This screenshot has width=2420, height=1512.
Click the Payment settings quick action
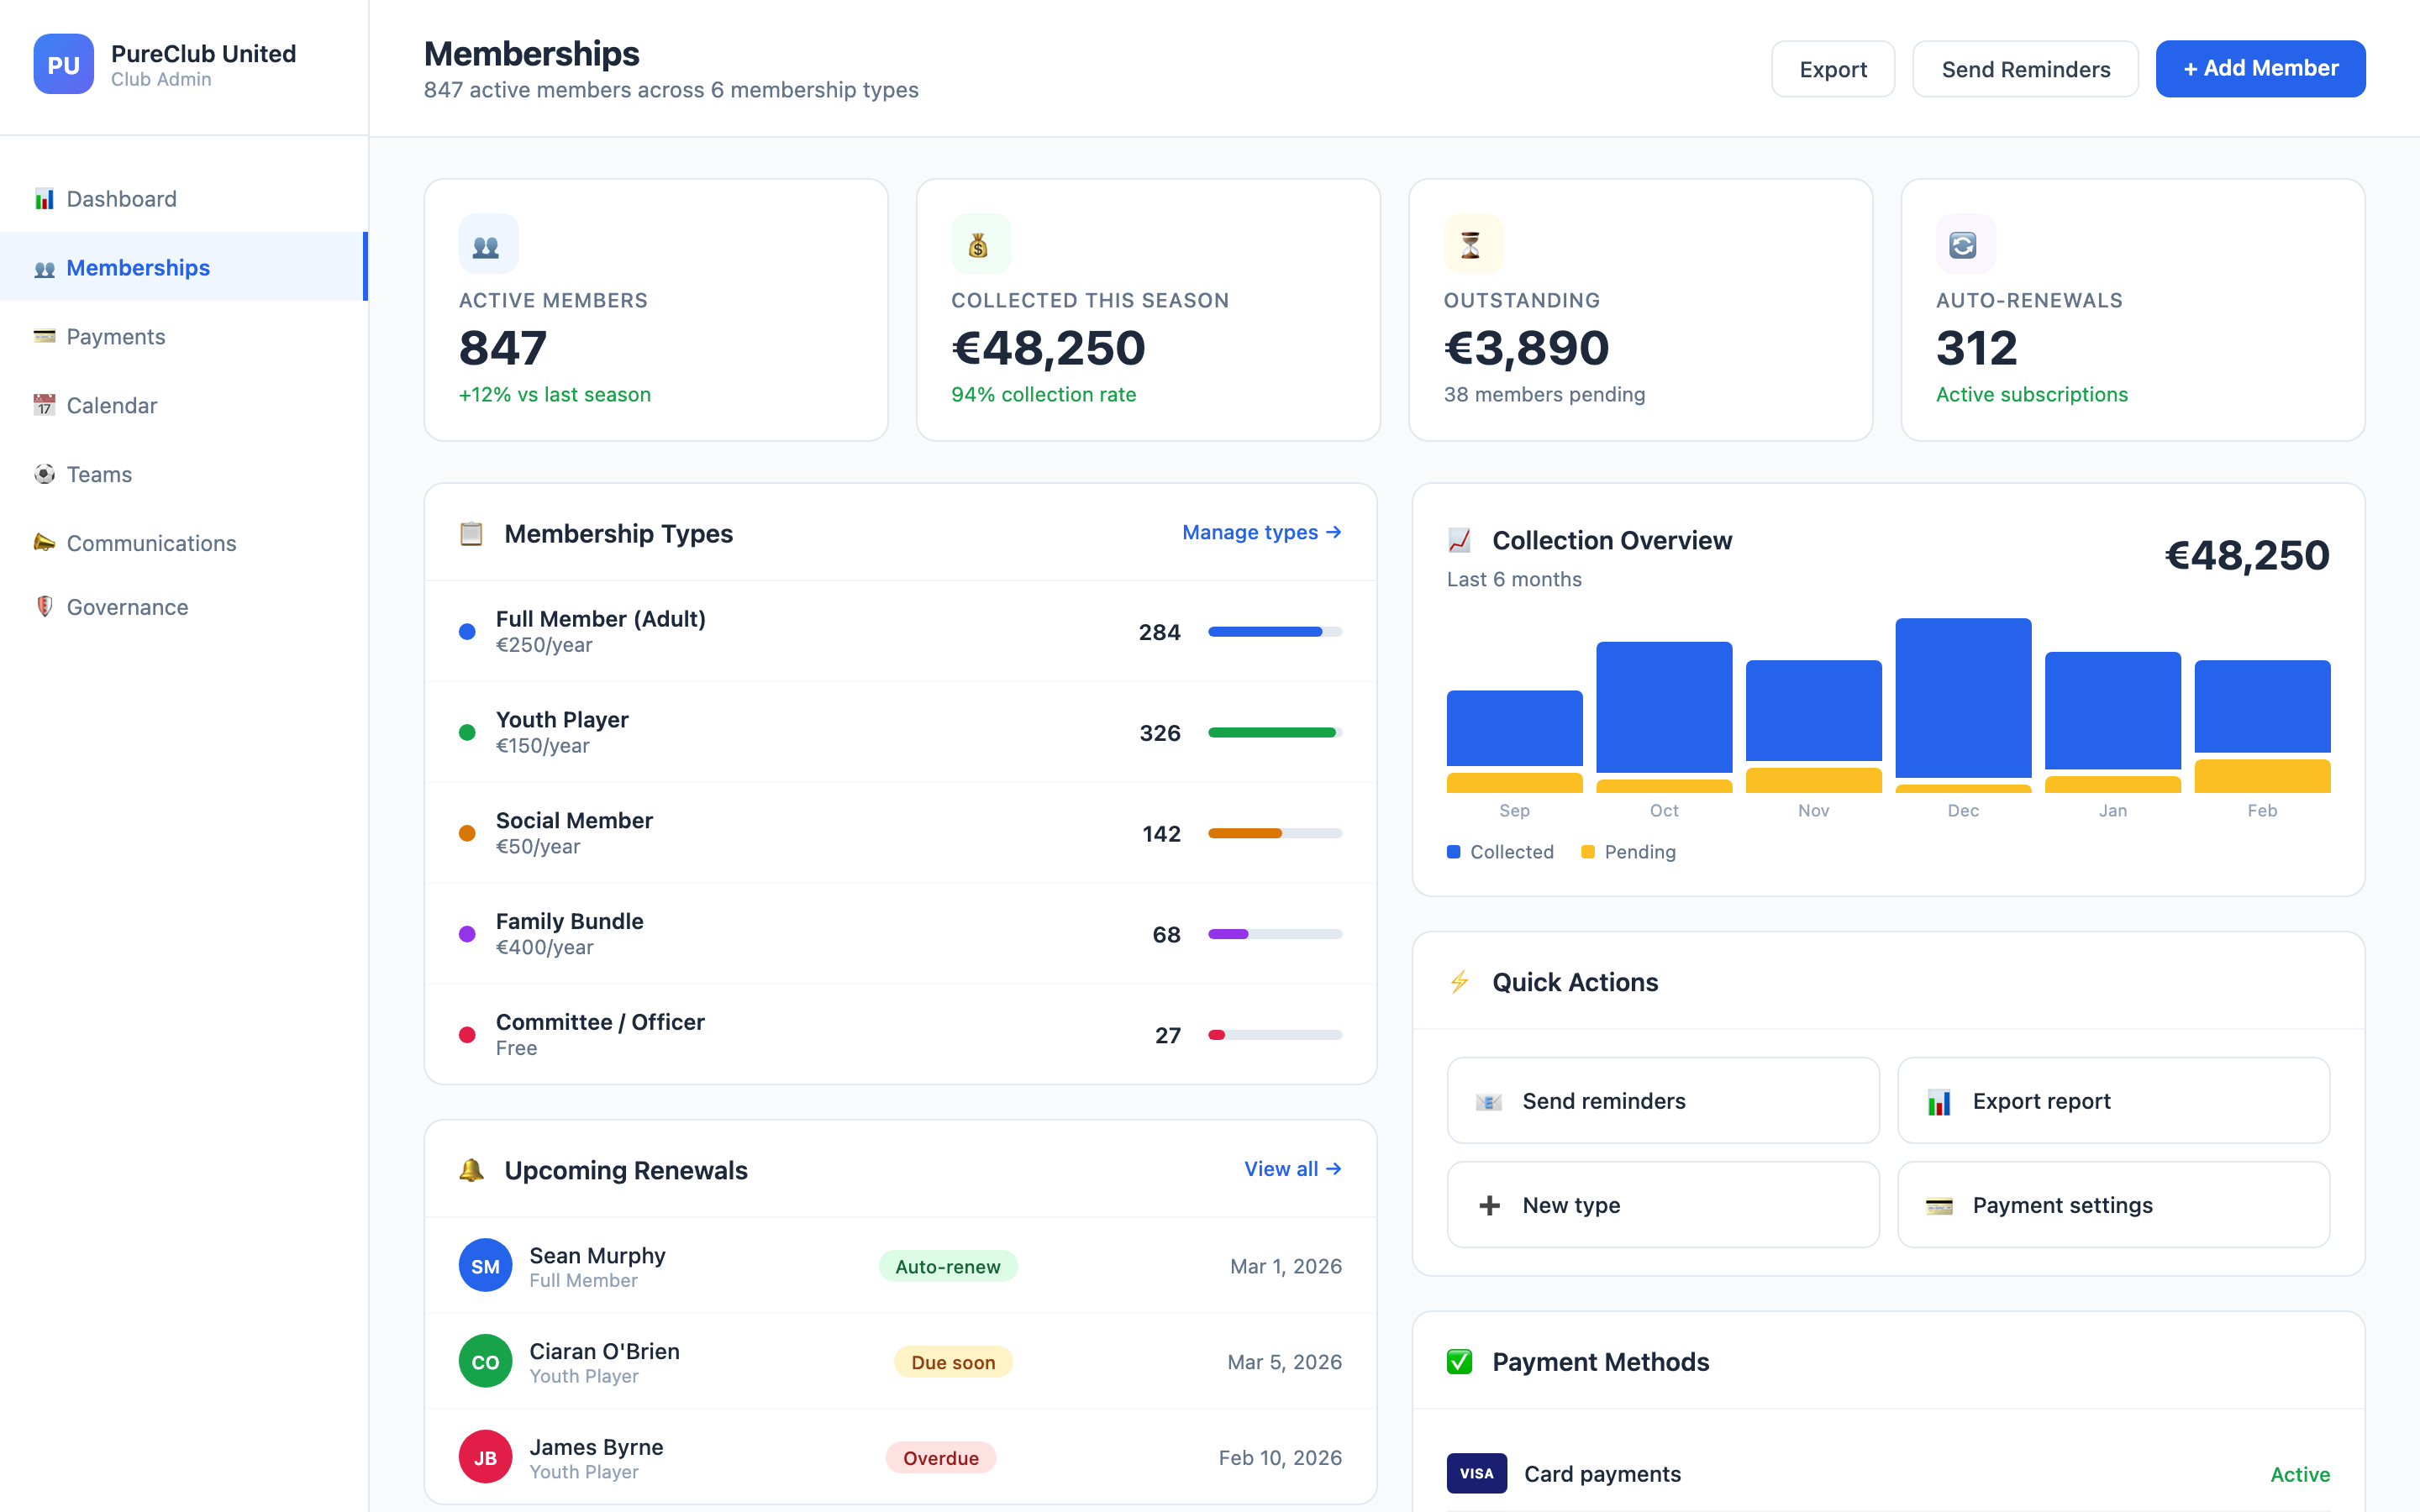tap(2113, 1205)
